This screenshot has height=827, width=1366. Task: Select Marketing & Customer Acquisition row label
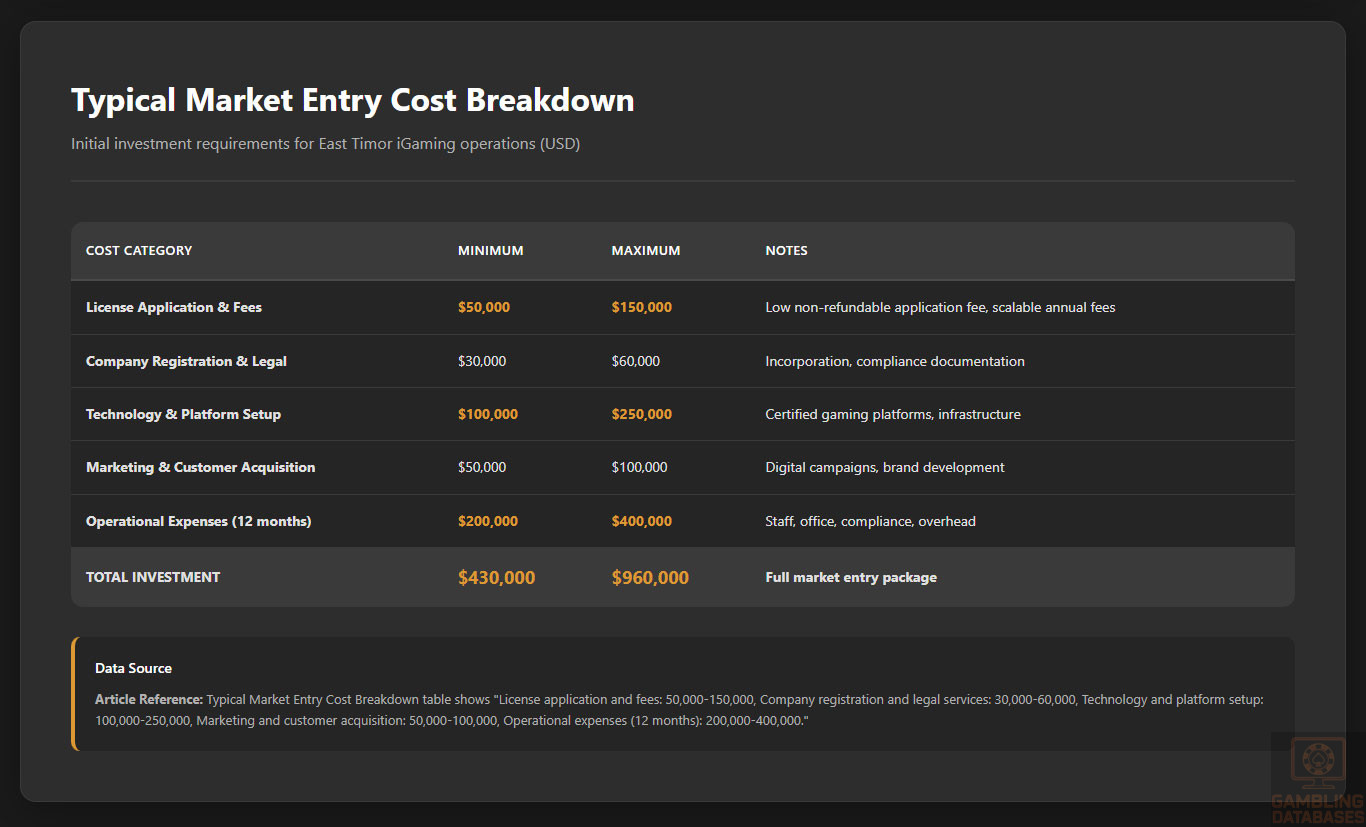(200, 467)
